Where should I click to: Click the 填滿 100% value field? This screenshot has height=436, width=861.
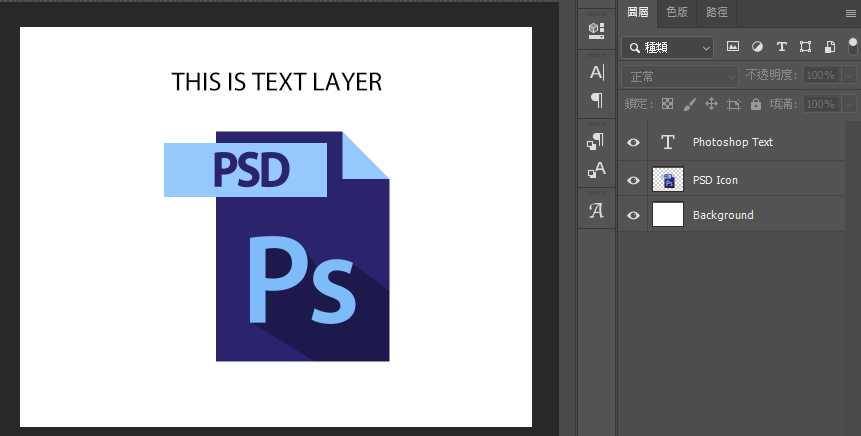click(x=821, y=104)
